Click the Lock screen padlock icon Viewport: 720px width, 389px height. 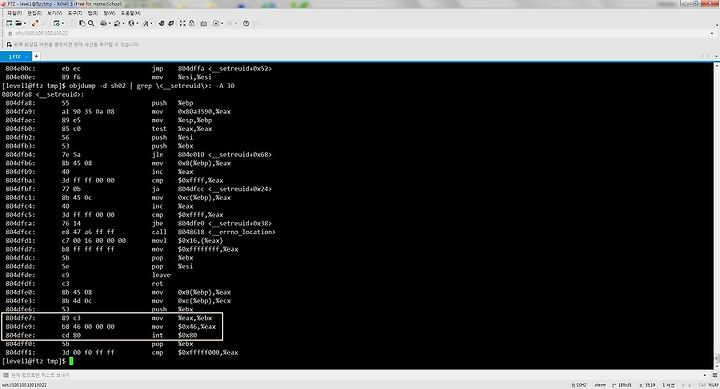tap(191, 23)
